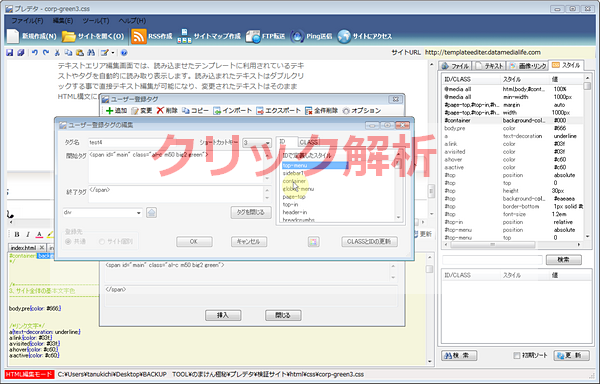
Task: Select sidebar1 in the ID list
Action: click(x=293, y=173)
